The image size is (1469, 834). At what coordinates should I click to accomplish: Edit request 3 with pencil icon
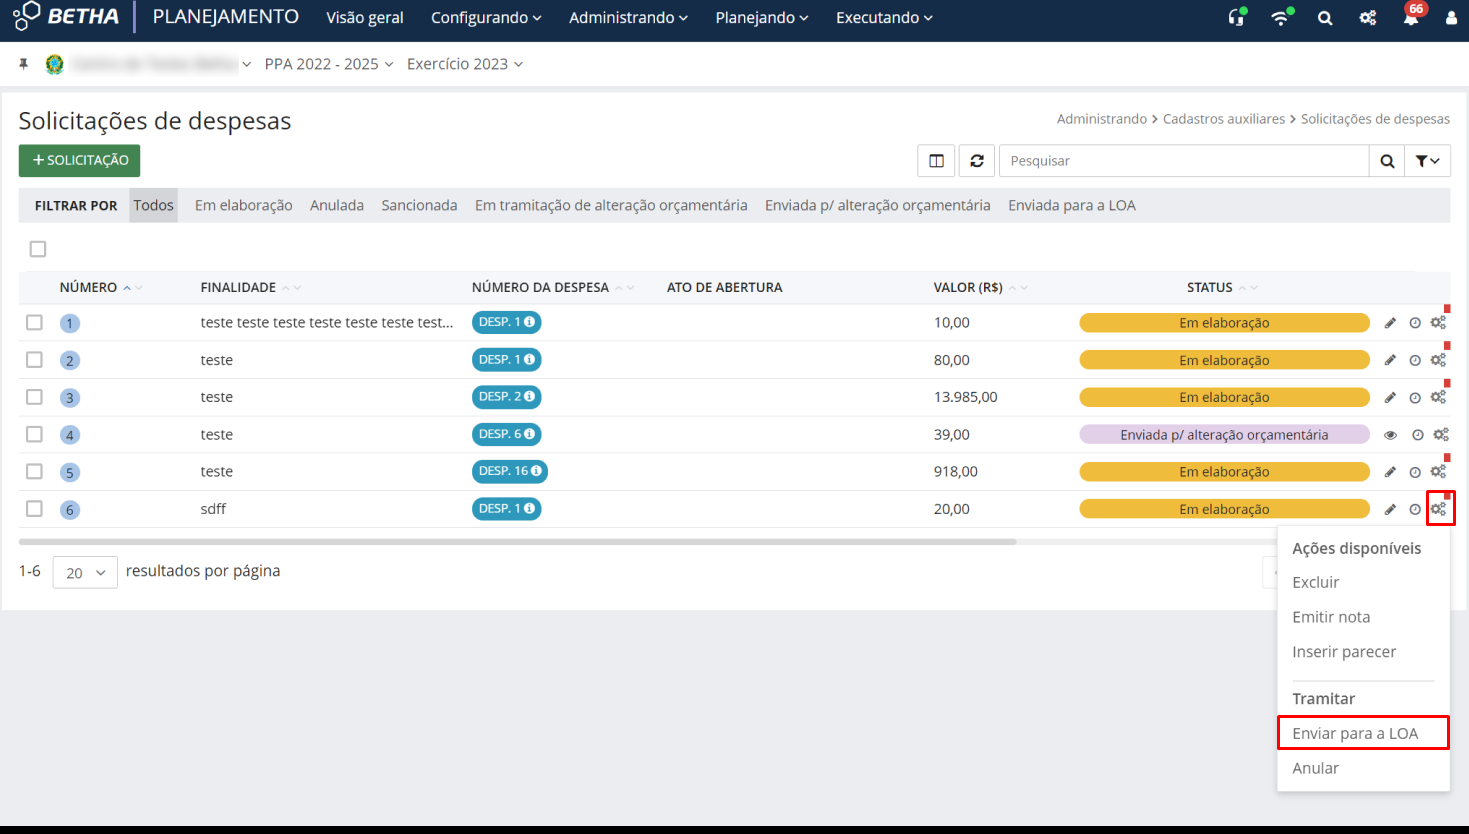tap(1390, 397)
